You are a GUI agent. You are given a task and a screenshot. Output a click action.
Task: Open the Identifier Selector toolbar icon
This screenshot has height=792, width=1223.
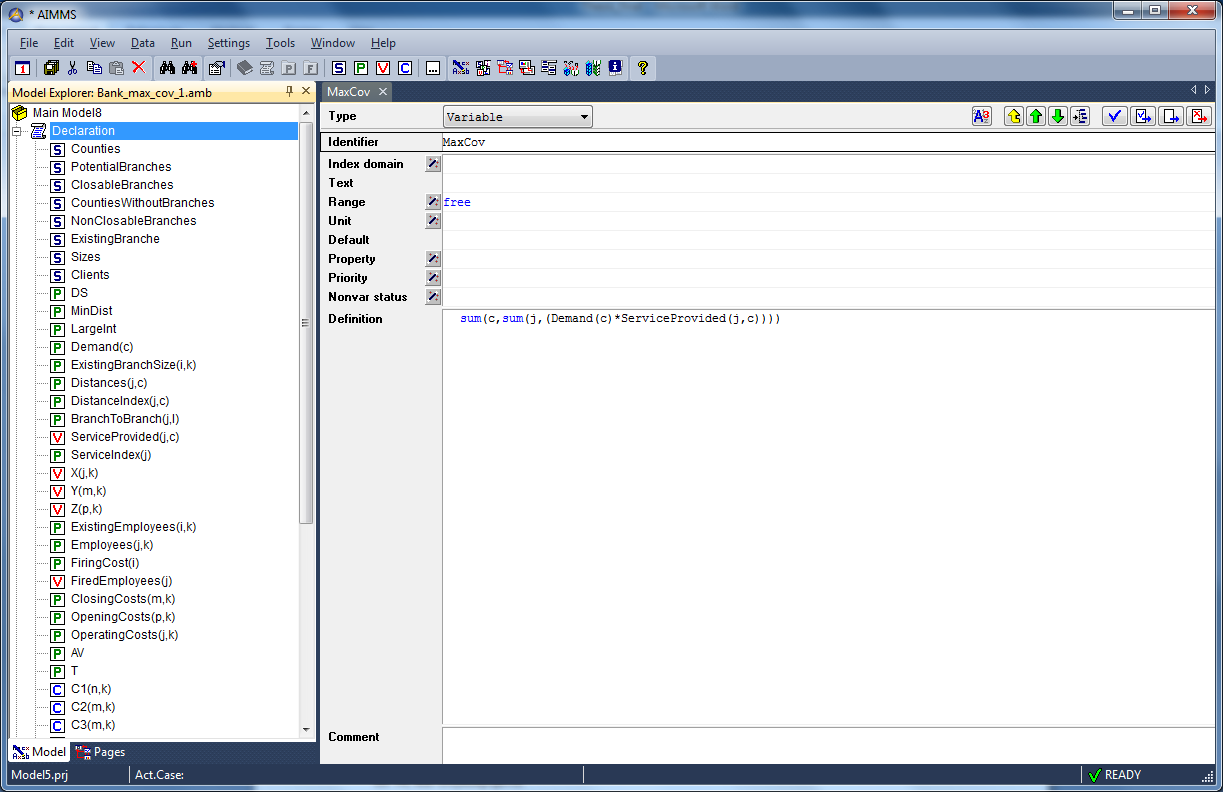pos(483,68)
